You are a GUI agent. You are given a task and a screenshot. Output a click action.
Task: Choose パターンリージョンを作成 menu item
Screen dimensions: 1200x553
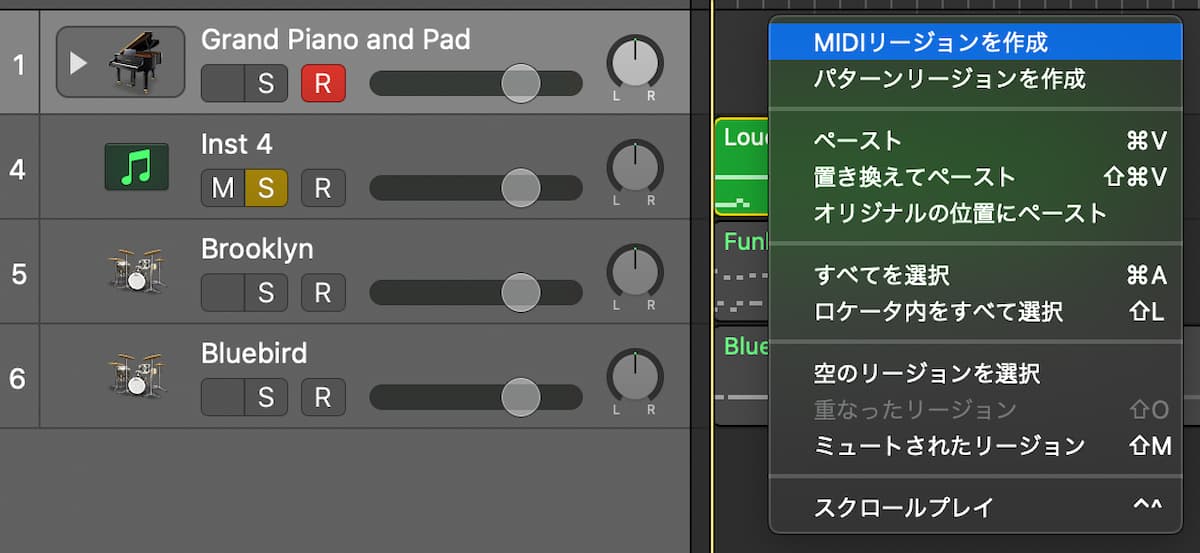pyautogui.click(x=975, y=78)
